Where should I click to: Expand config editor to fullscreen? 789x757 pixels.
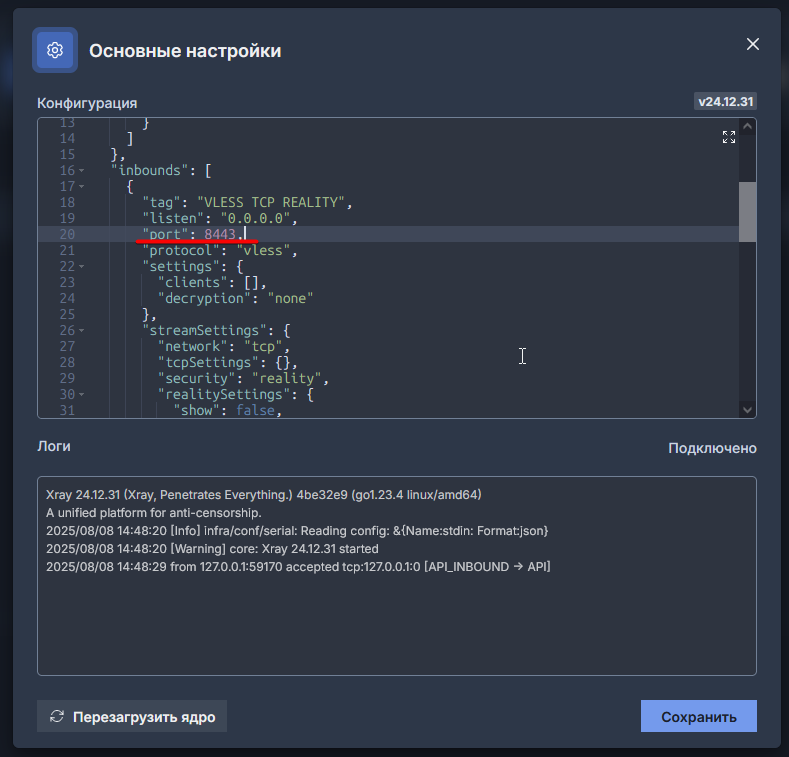pos(729,138)
